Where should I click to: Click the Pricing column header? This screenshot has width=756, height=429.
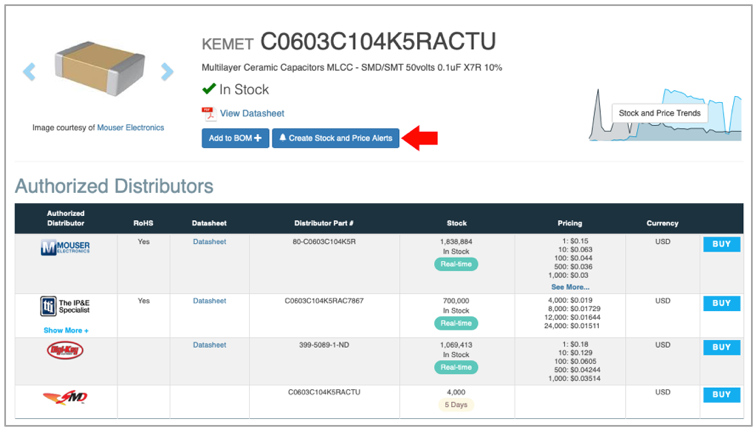570,223
